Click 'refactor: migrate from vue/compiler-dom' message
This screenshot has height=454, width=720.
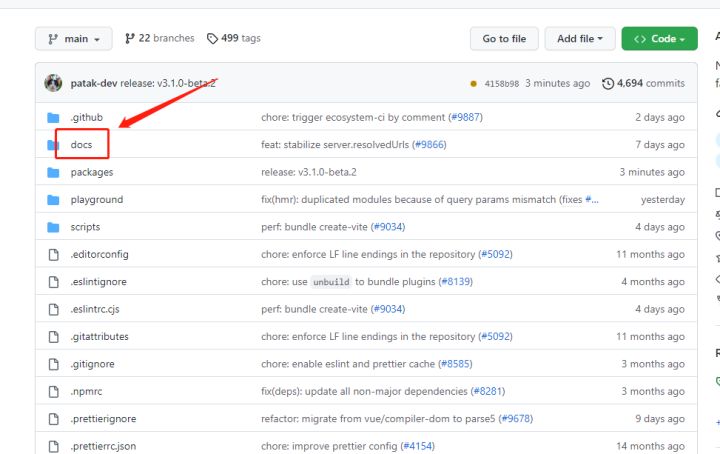pyautogui.click(x=378, y=419)
